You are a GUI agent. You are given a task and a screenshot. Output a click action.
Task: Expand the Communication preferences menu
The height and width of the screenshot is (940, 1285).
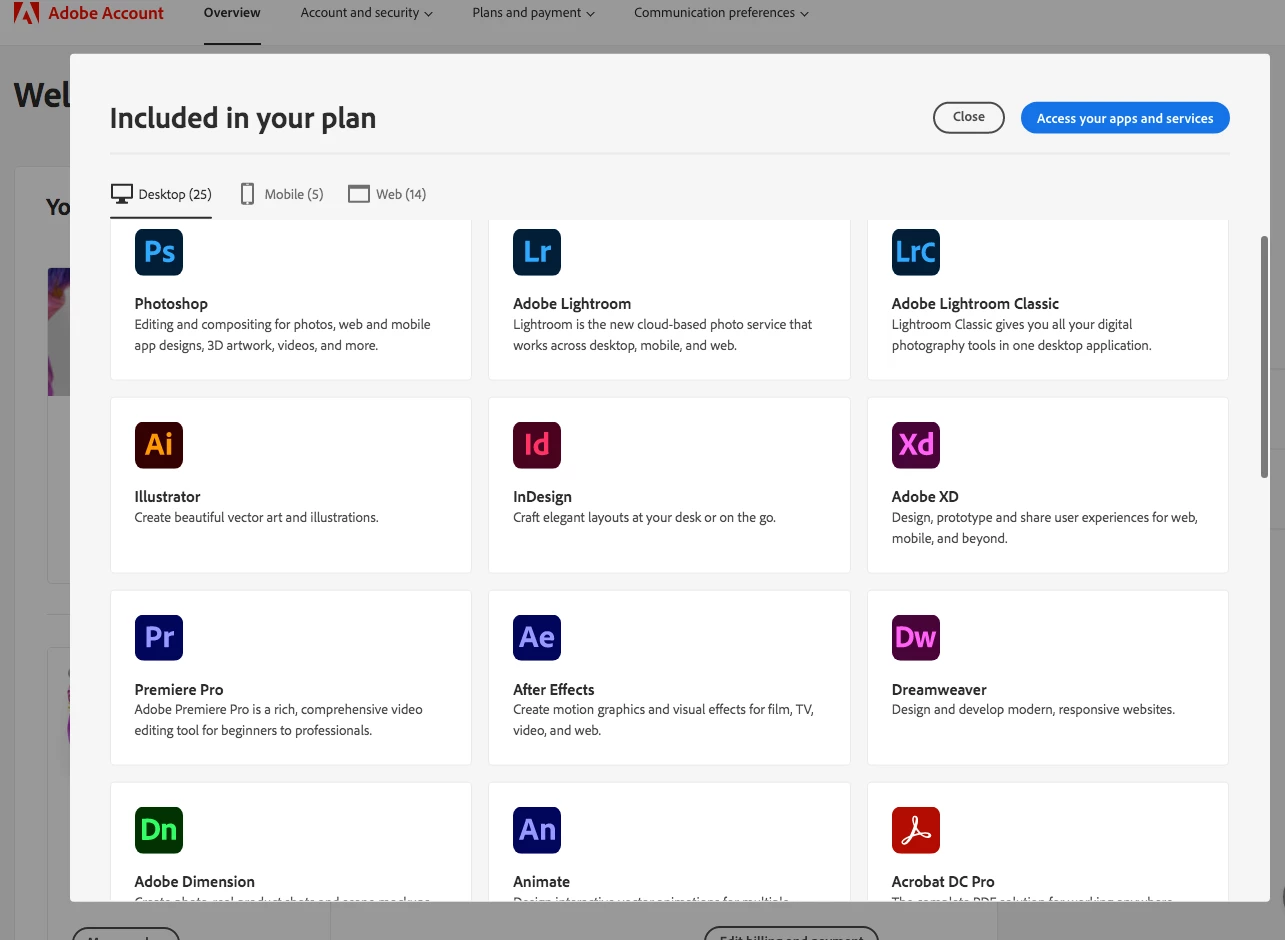click(722, 13)
